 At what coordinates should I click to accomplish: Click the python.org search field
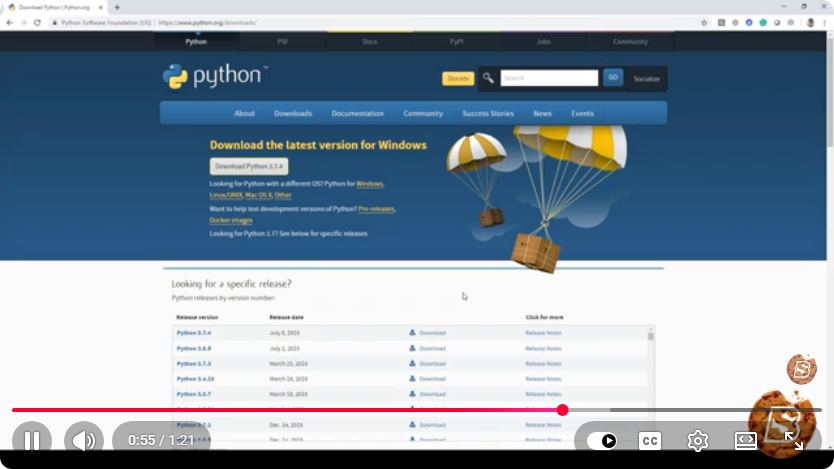pos(549,78)
